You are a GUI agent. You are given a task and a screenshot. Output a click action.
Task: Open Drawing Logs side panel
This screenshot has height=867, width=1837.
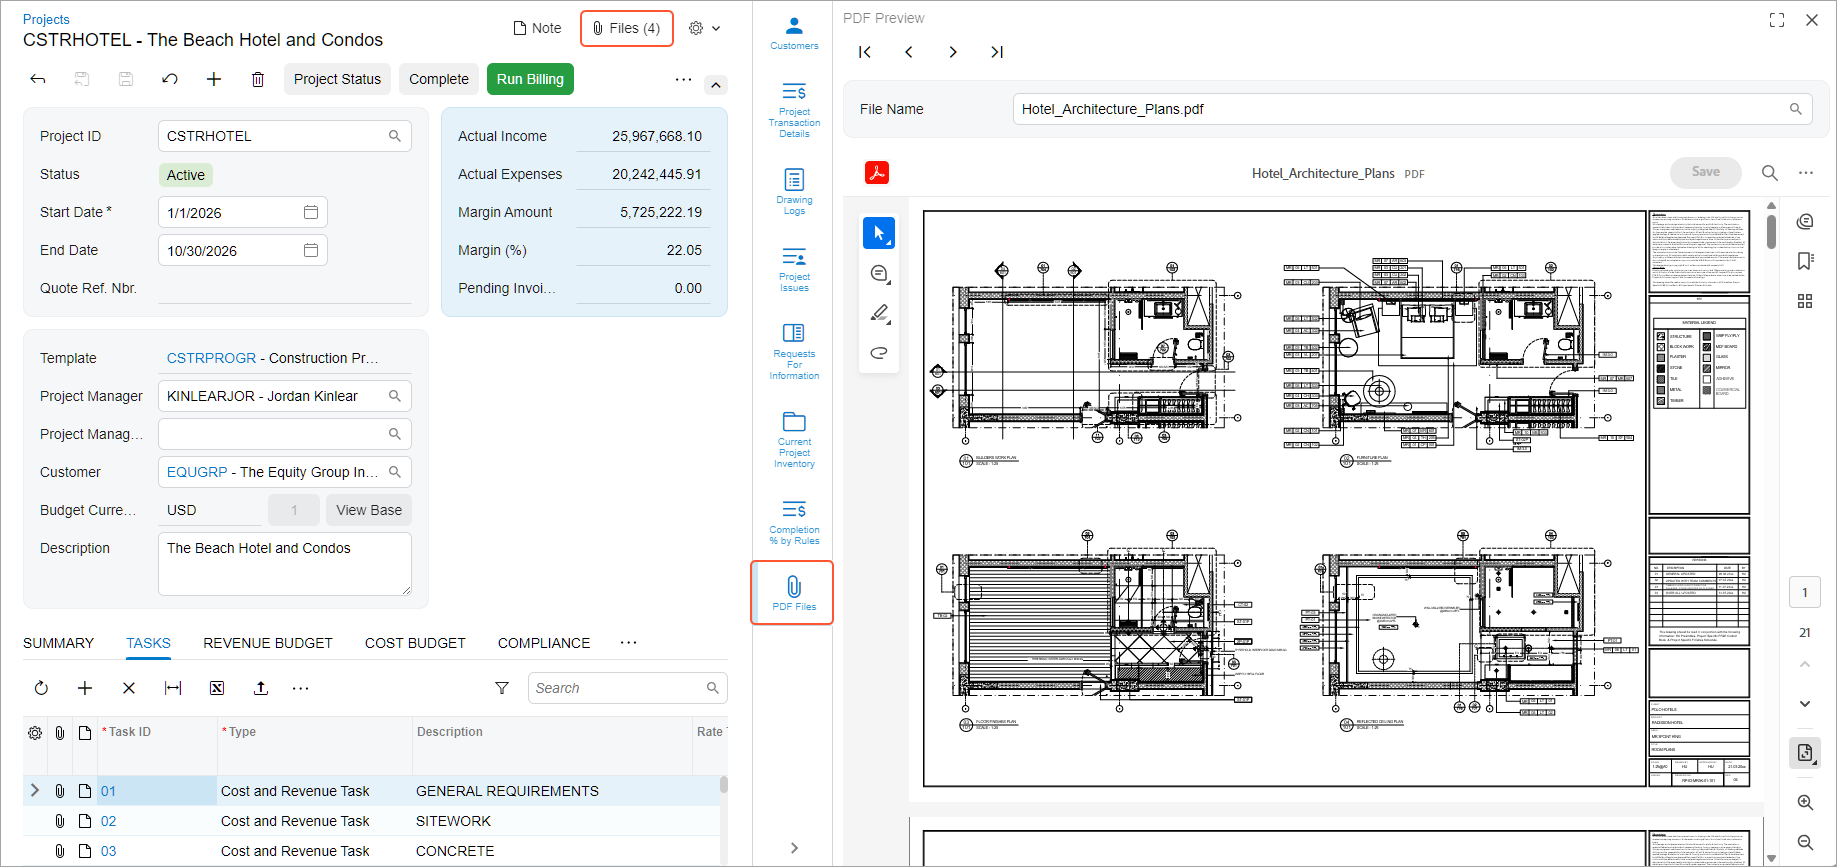click(x=794, y=191)
